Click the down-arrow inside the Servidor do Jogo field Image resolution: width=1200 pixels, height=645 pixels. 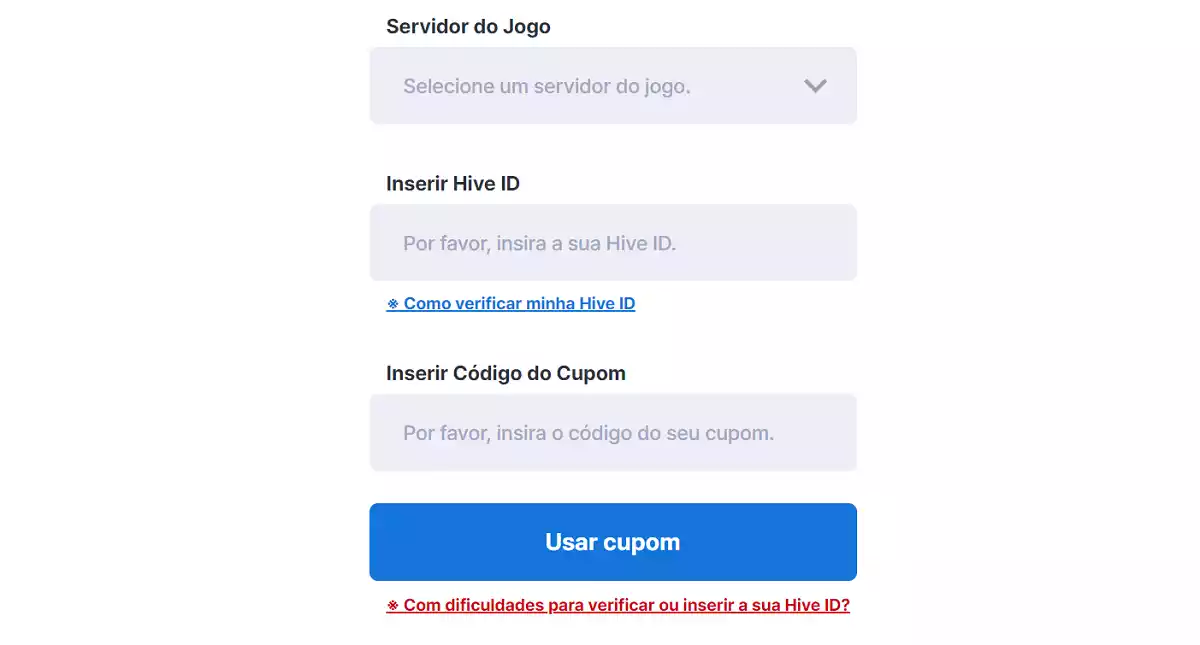815,86
